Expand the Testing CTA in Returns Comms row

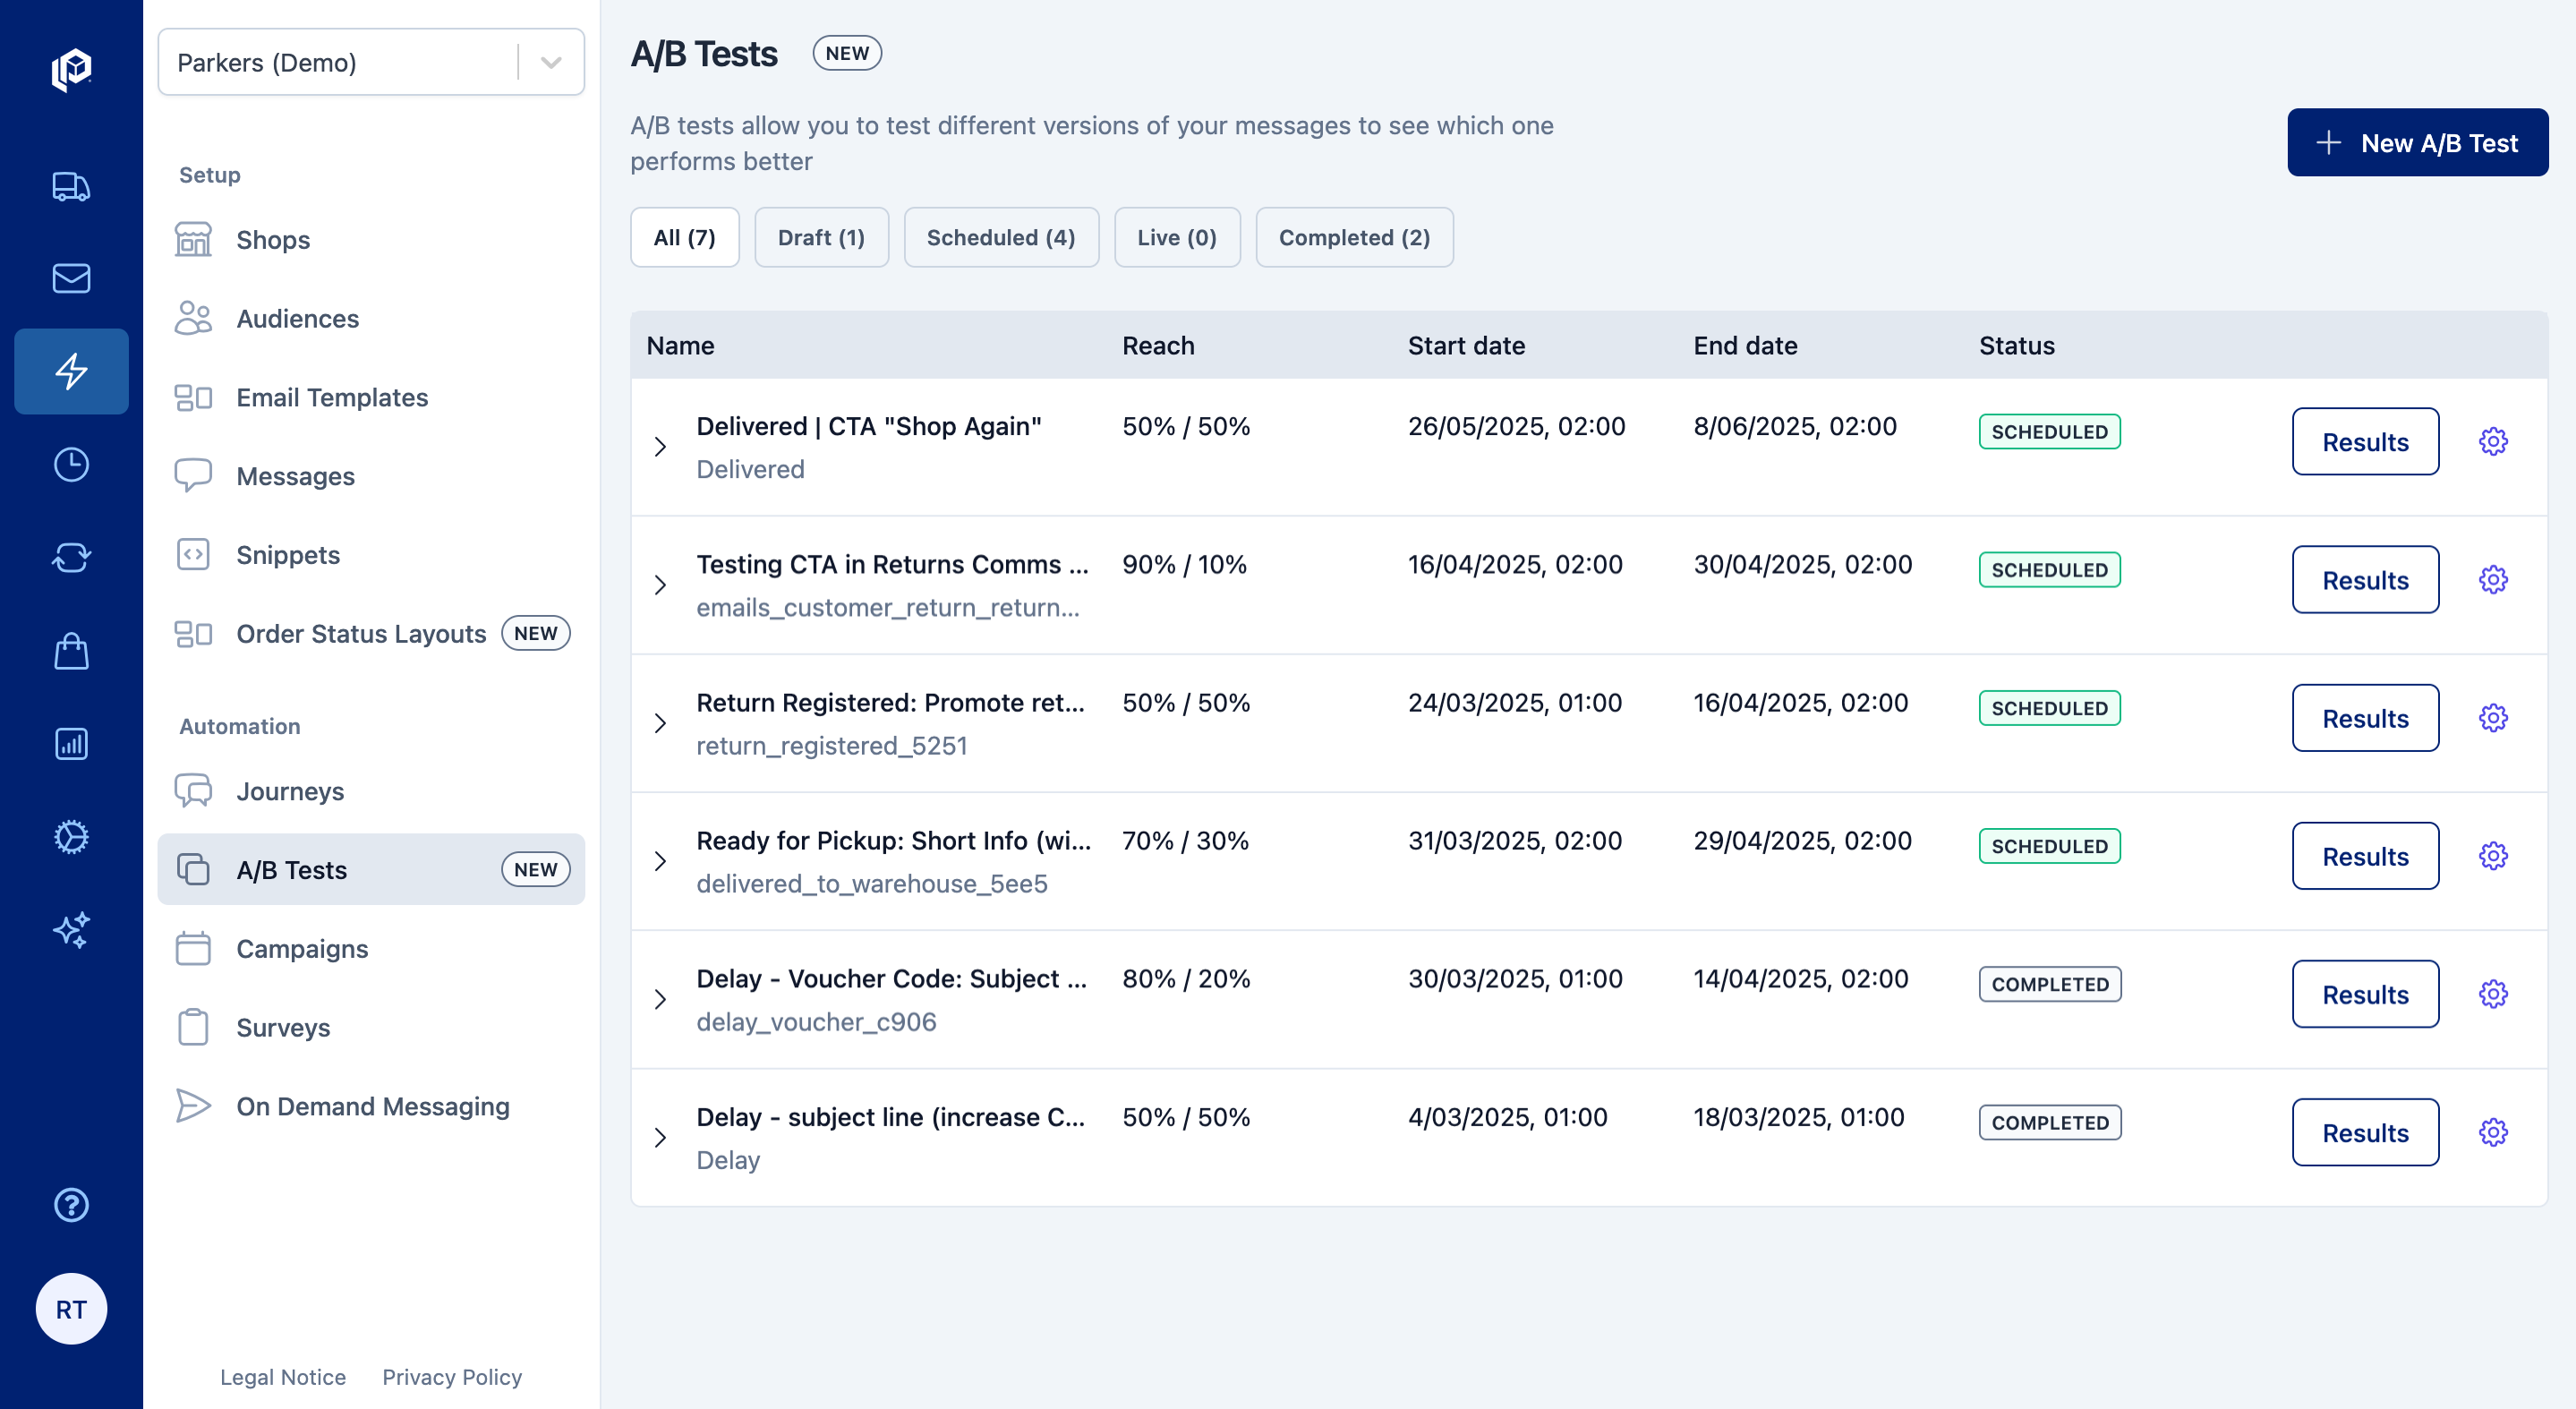pyautogui.click(x=660, y=585)
